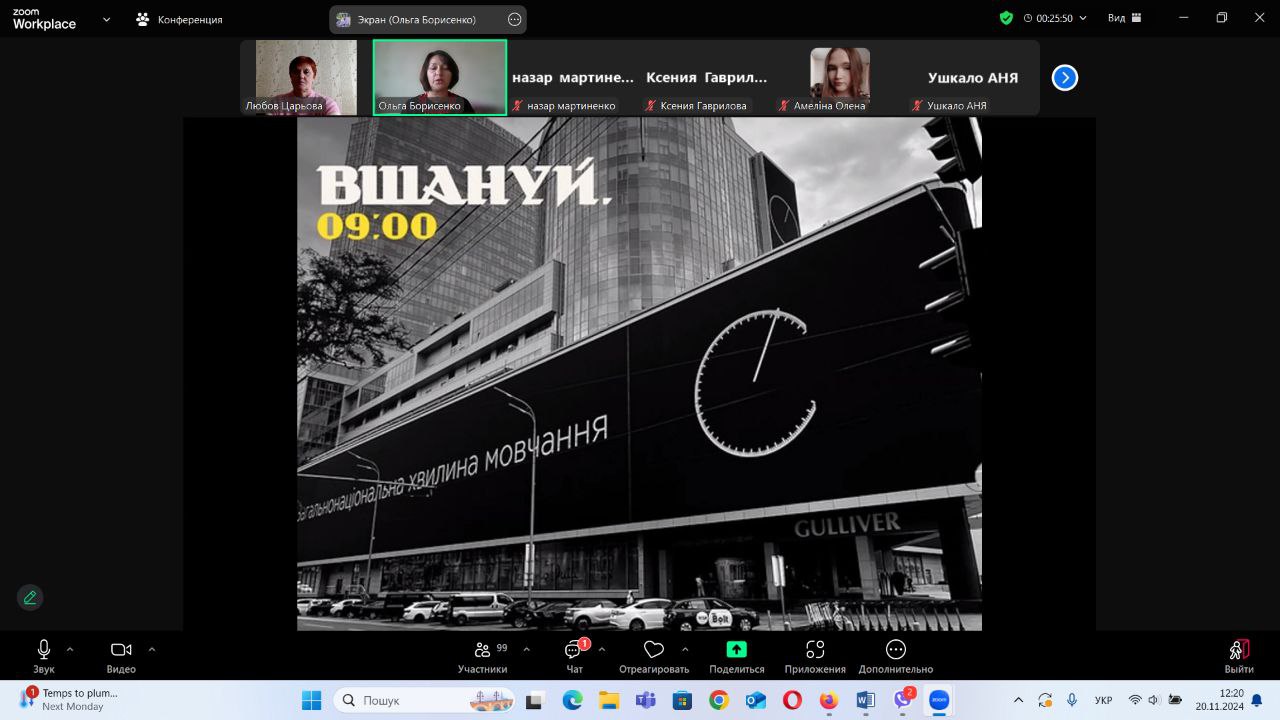
Task: Open the Дополнительно more options icon
Action: (895, 651)
